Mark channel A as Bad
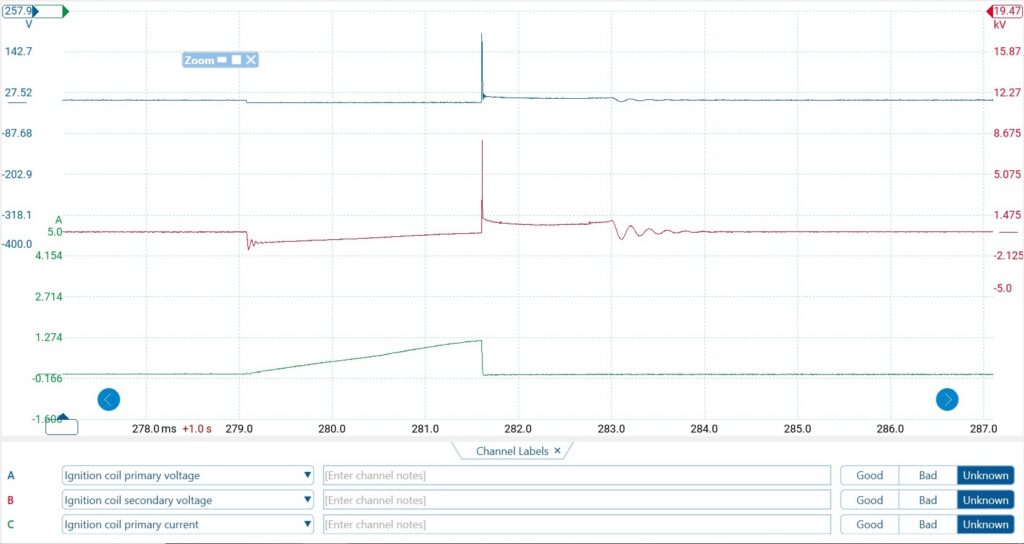 pos(927,476)
